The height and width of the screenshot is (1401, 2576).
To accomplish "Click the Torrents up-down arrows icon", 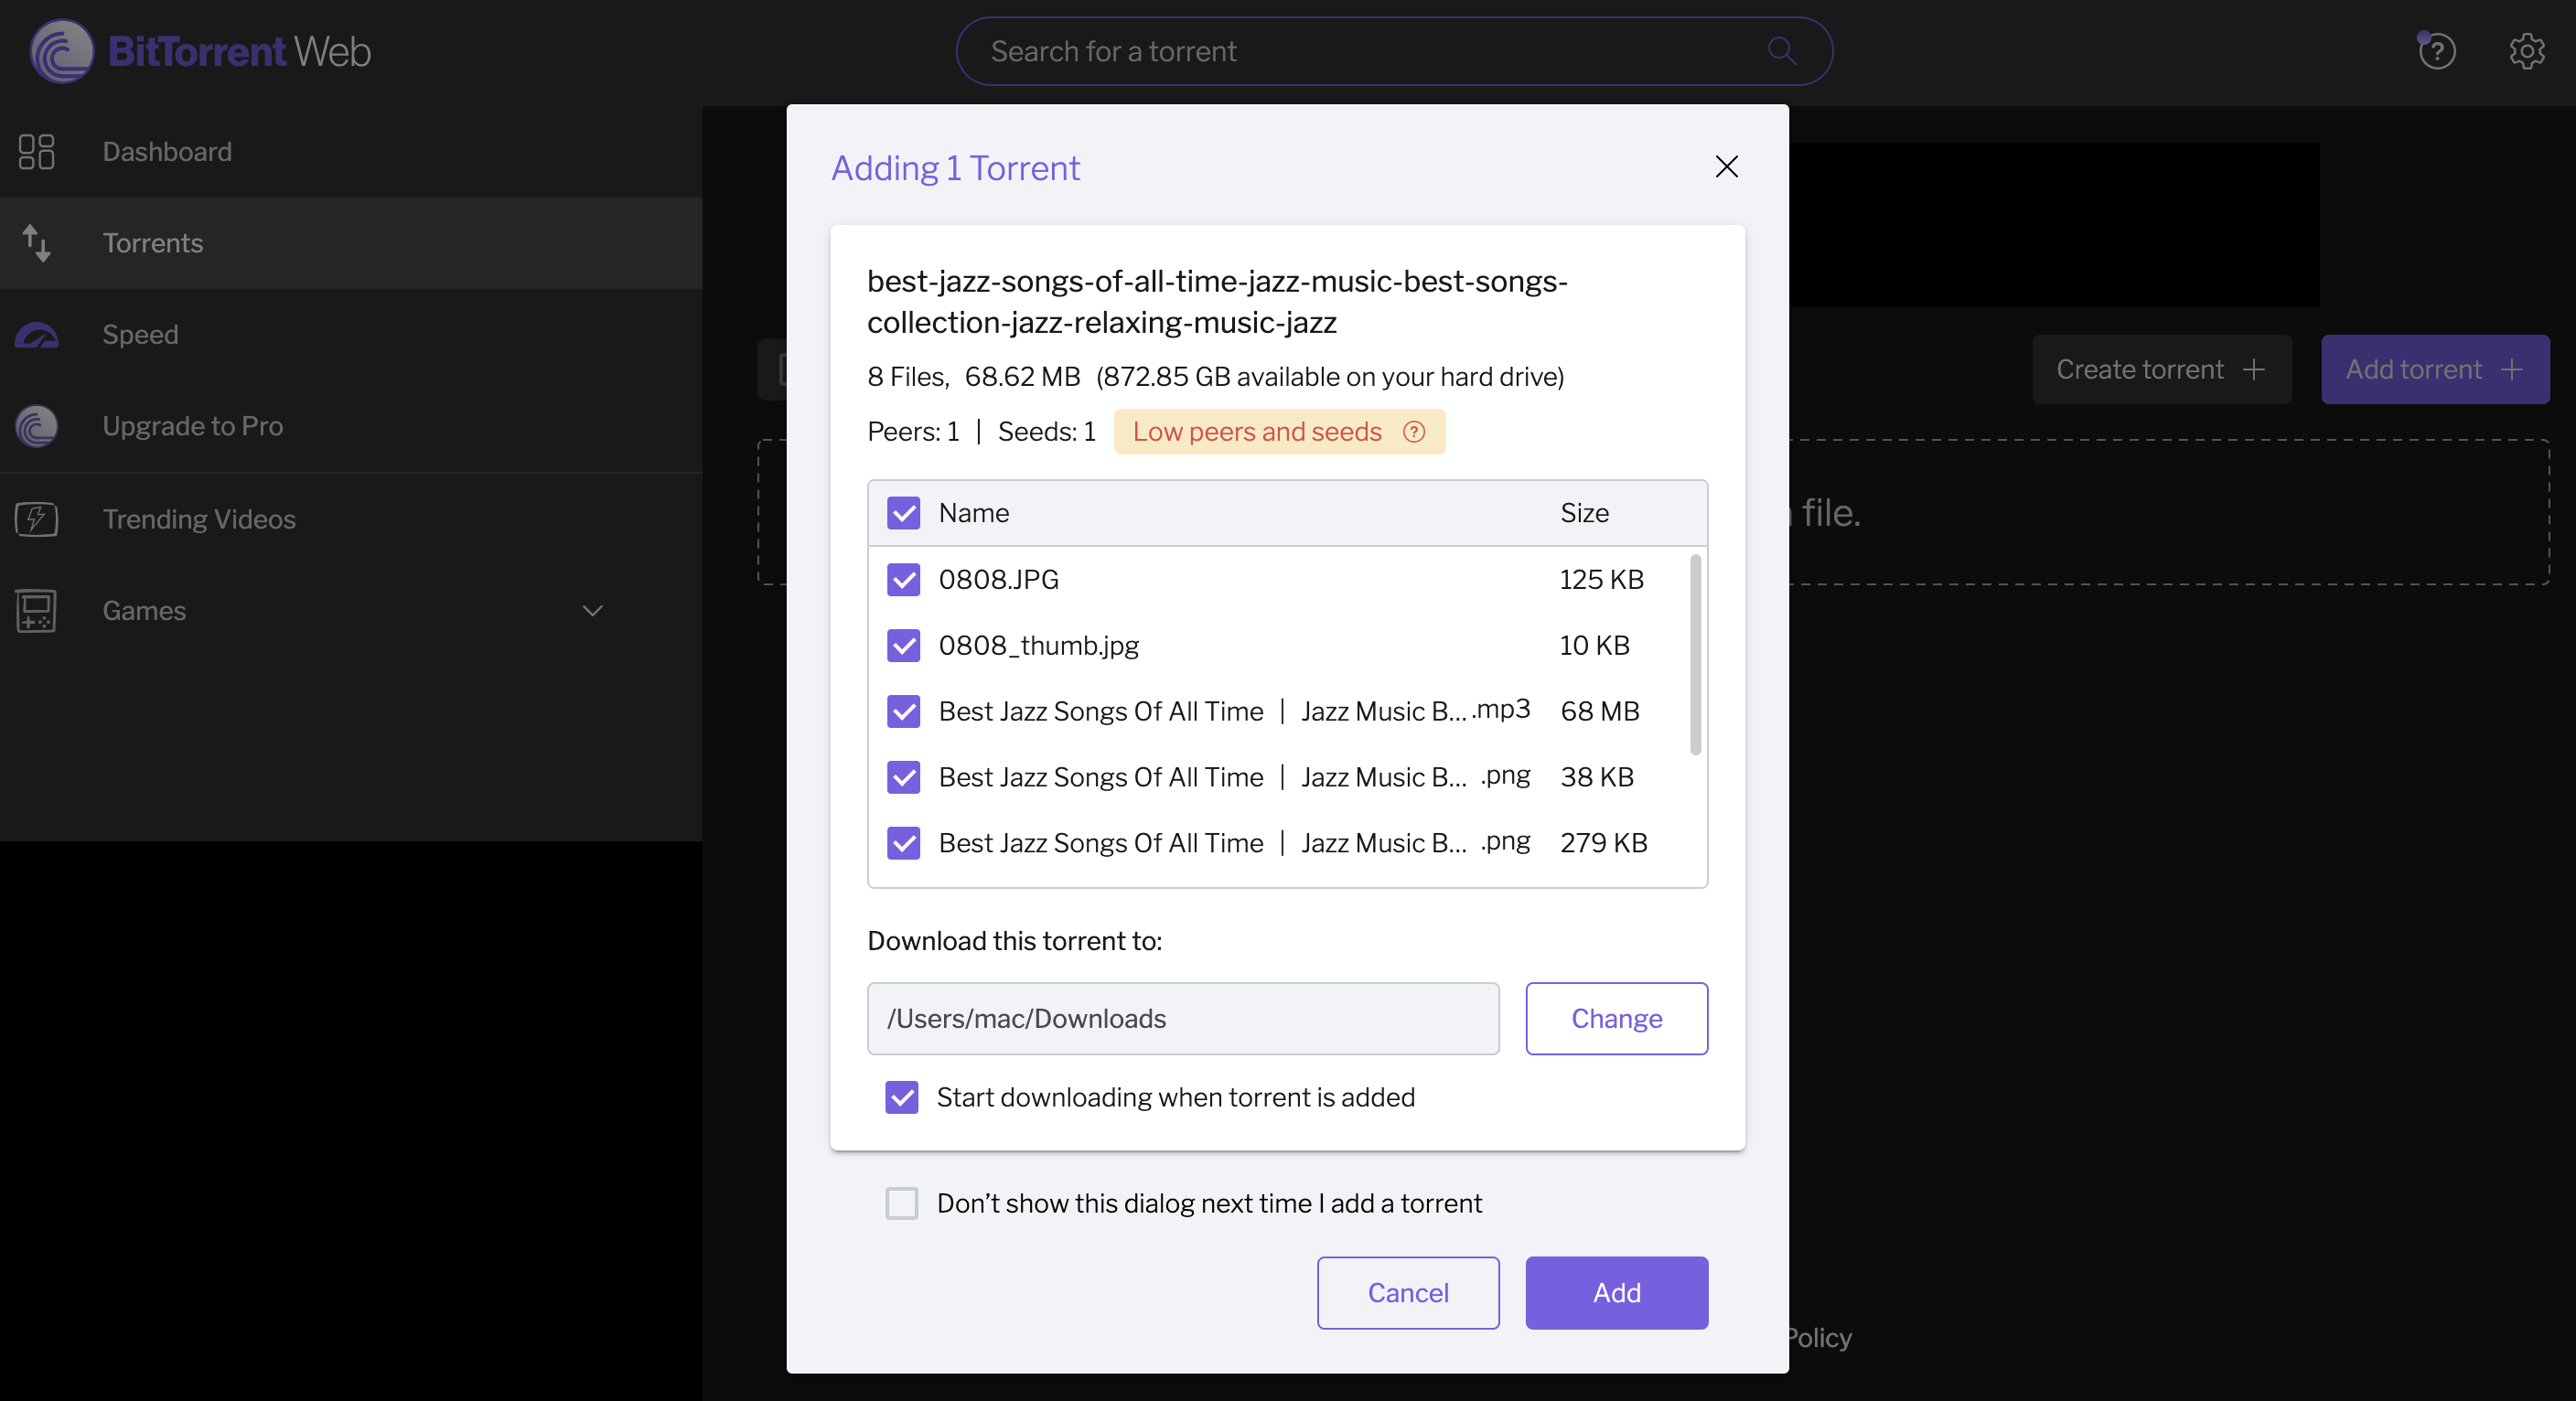I will click(37, 243).
